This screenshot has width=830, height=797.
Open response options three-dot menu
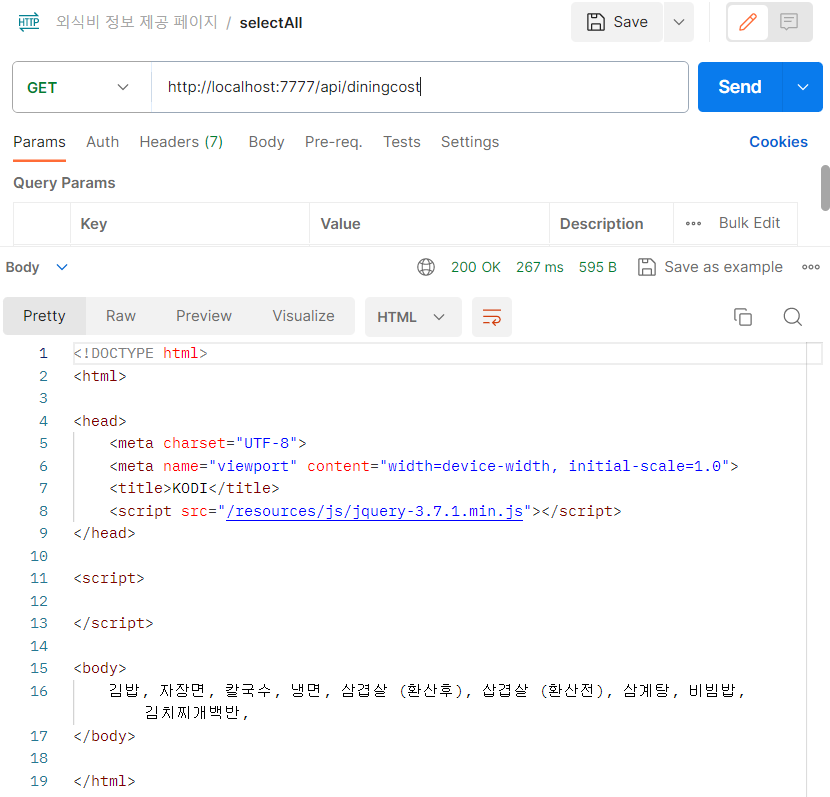(x=810, y=267)
